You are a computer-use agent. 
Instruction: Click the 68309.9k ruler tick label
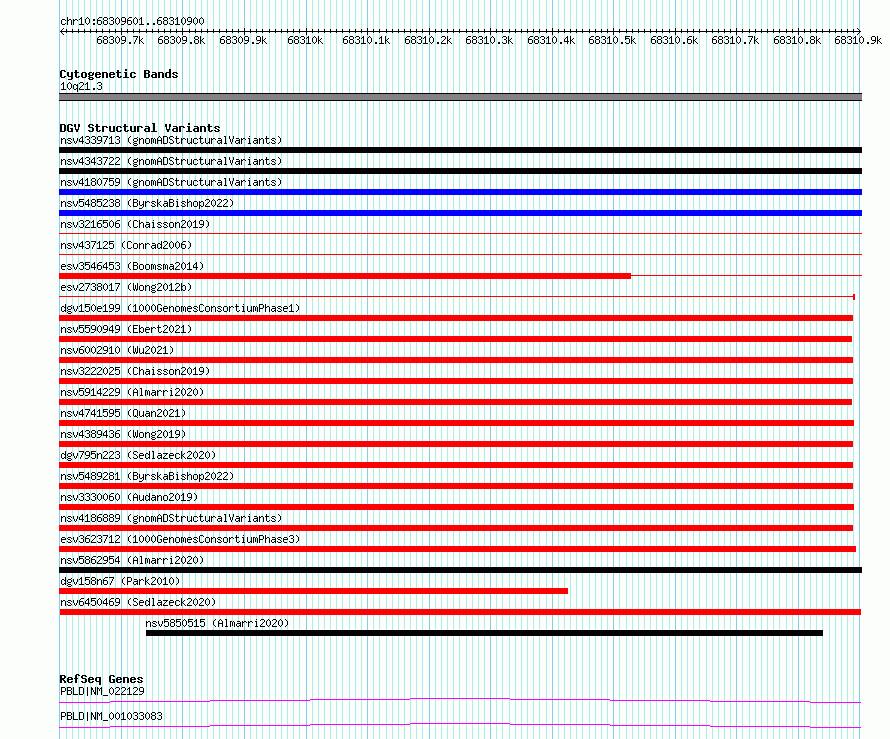tap(243, 40)
